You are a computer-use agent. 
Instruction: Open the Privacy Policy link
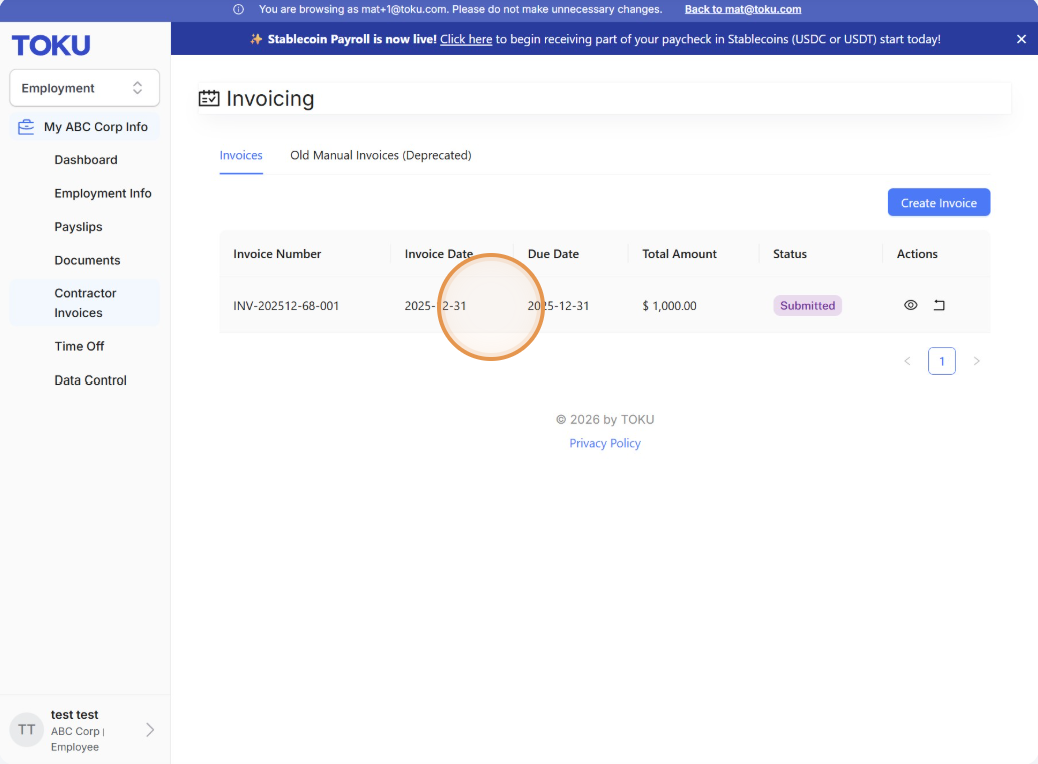click(x=605, y=443)
